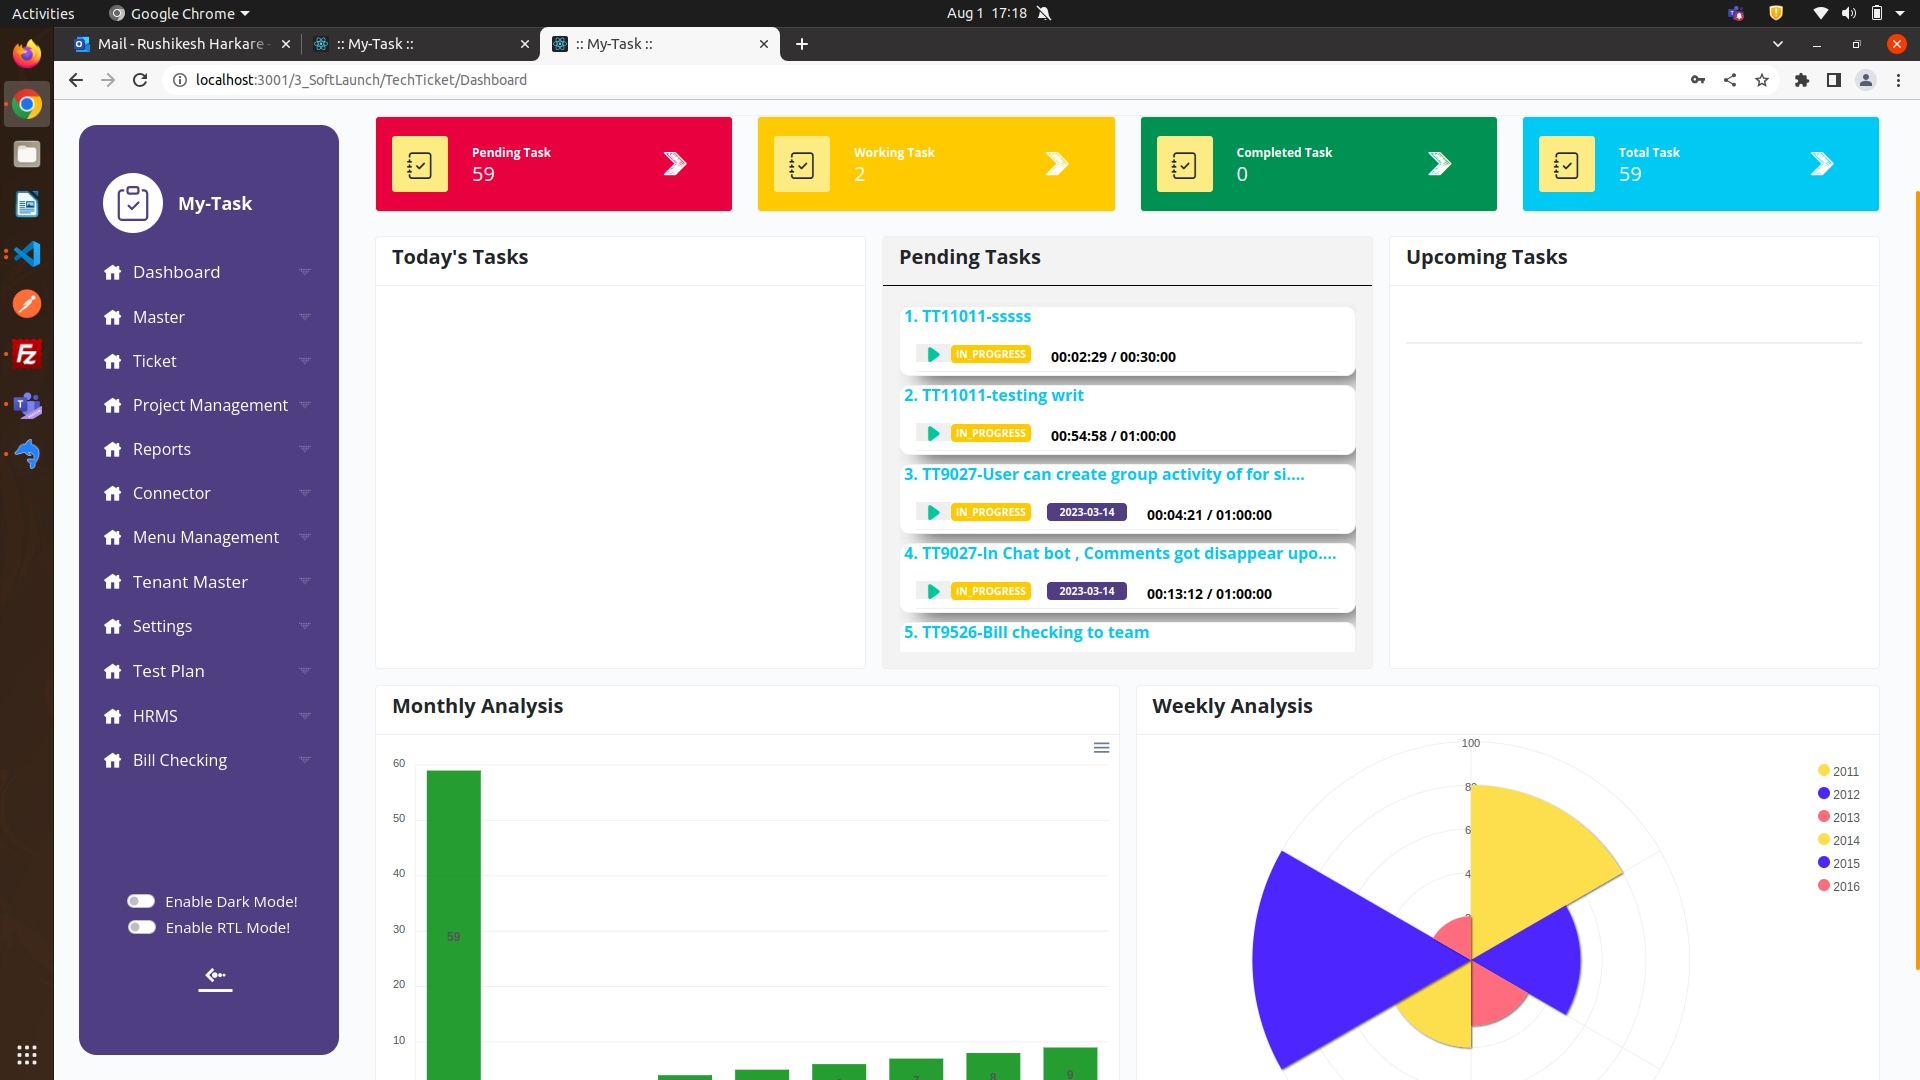Open task link TT11011-sssss
1920x1080 pixels.
point(967,316)
